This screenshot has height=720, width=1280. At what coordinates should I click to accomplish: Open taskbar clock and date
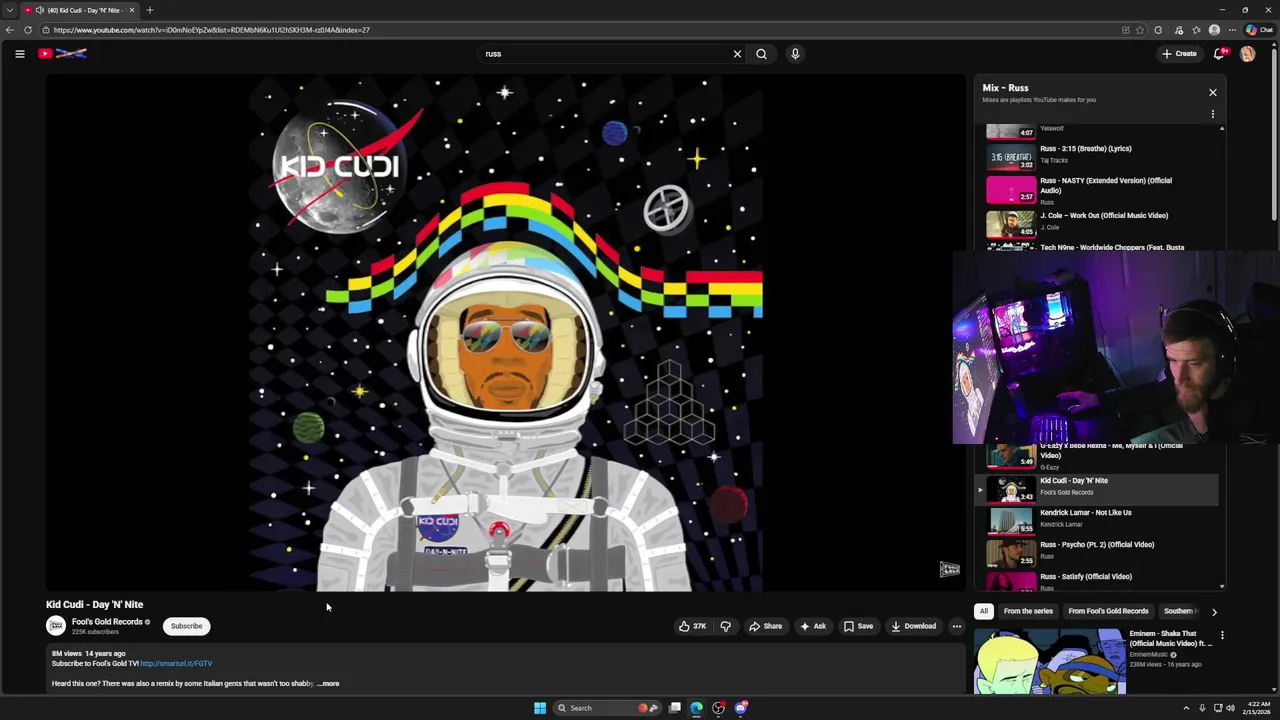(1259, 708)
